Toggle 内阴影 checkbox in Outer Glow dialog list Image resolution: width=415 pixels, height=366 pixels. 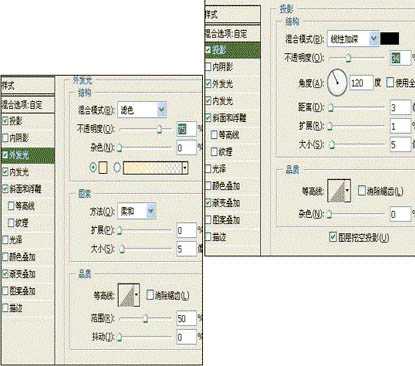tap(5, 138)
